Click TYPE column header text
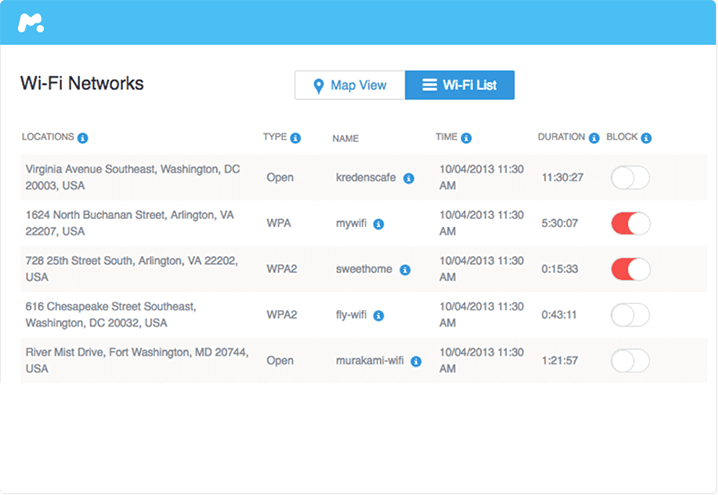 (x=275, y=137)
